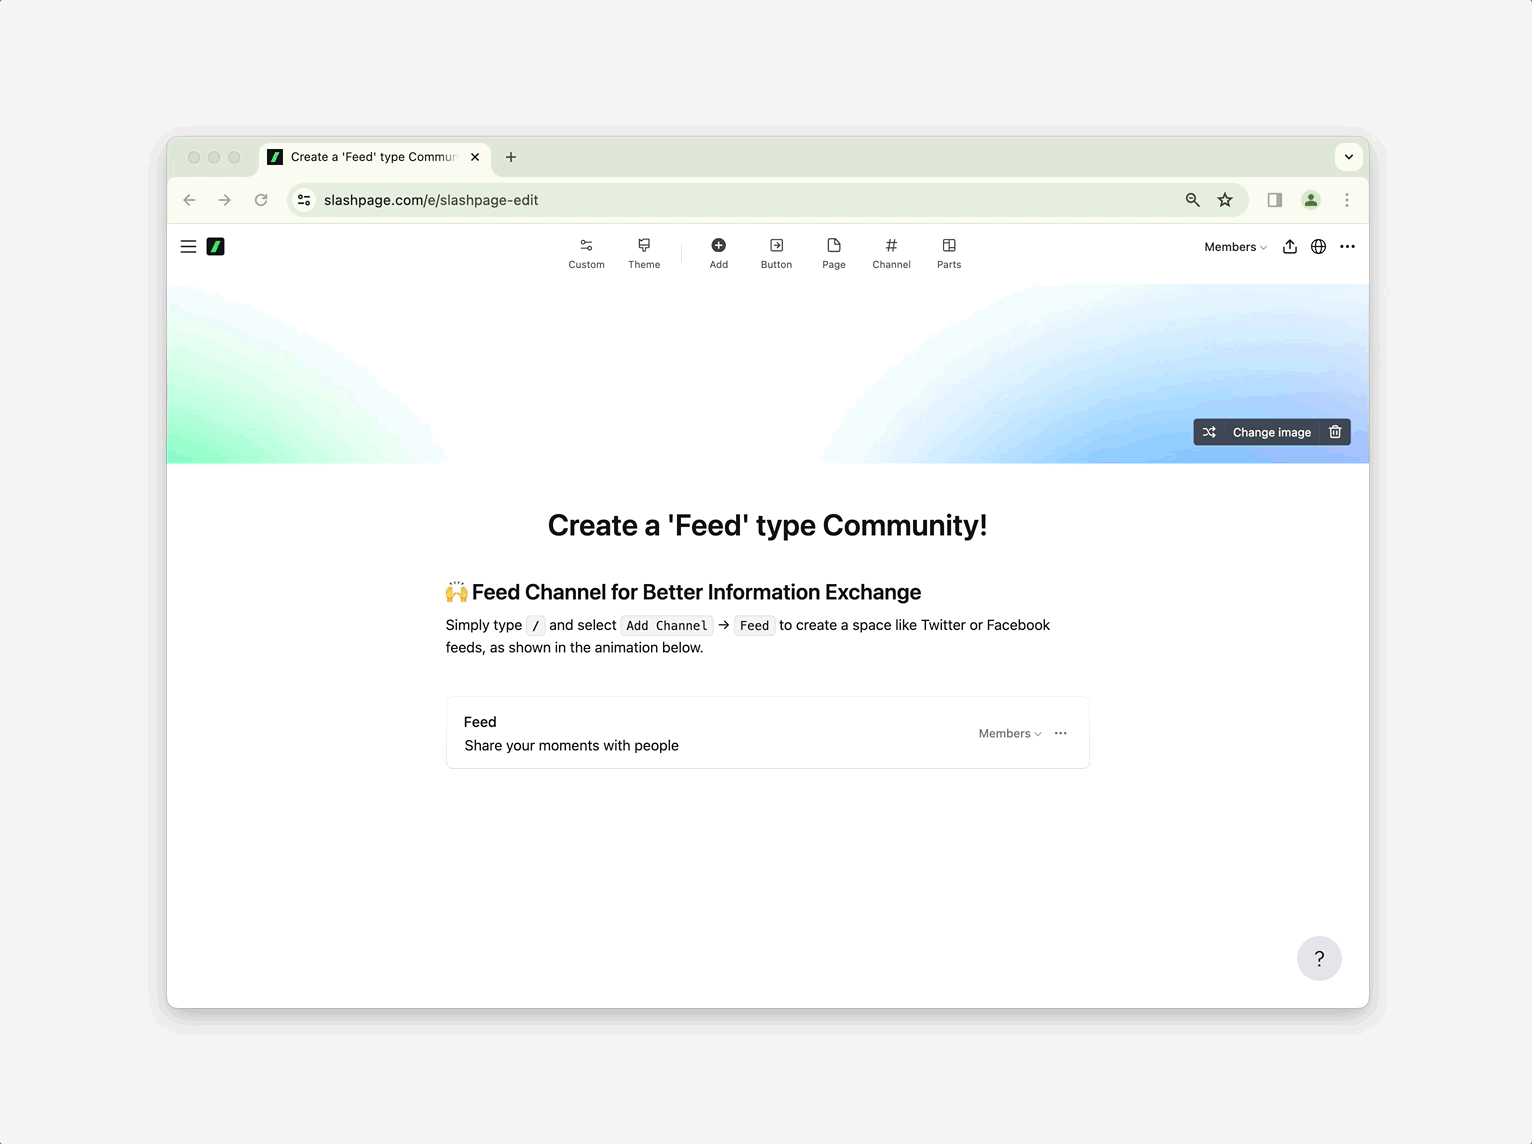Open the Theme brush tool
1532x1144 pixels.
(644, 253)
